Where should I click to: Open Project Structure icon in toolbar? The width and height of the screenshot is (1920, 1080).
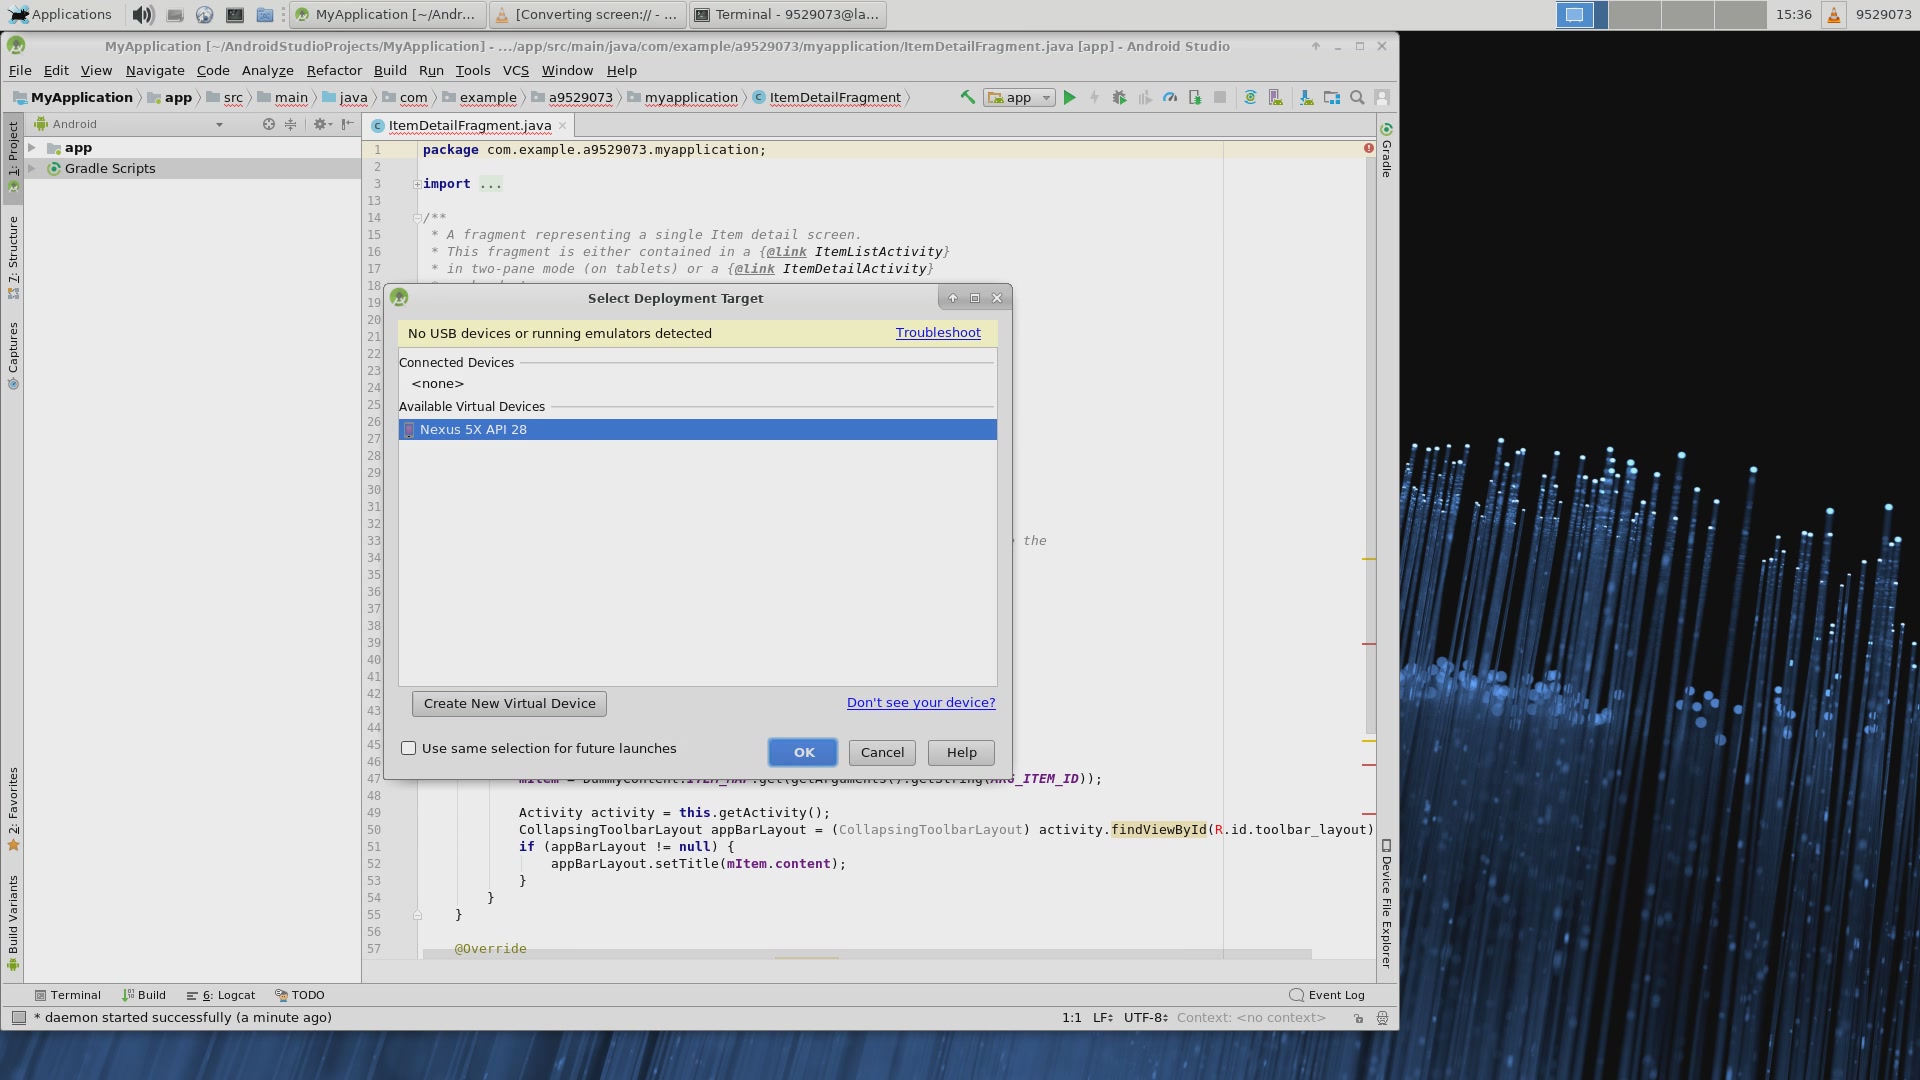1332,97
